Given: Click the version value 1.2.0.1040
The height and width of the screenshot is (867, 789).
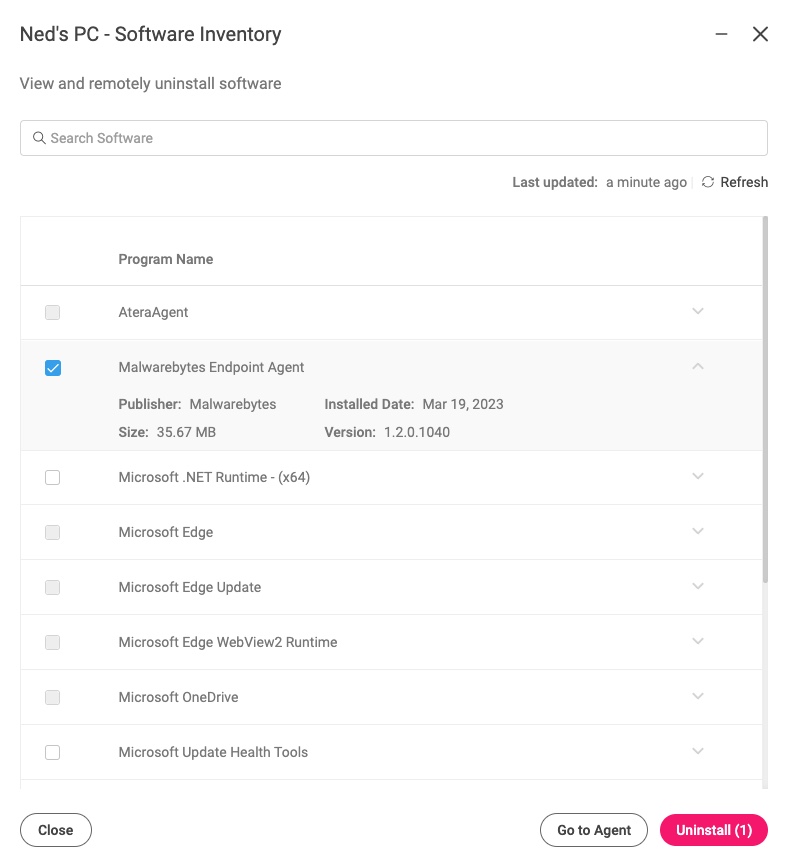Looking at the screenshot, I should (417, 432).
